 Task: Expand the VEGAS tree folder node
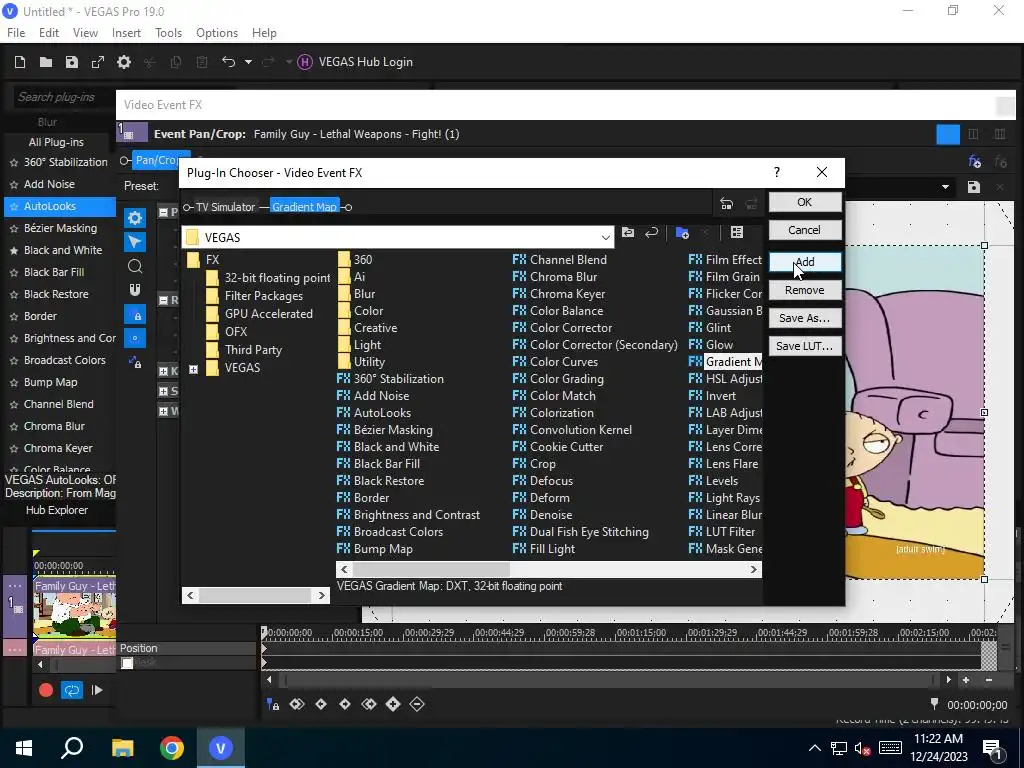193,370
